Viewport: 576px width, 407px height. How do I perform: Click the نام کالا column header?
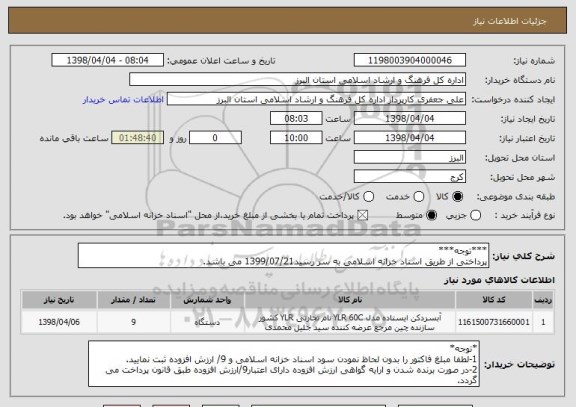(350, 300)
